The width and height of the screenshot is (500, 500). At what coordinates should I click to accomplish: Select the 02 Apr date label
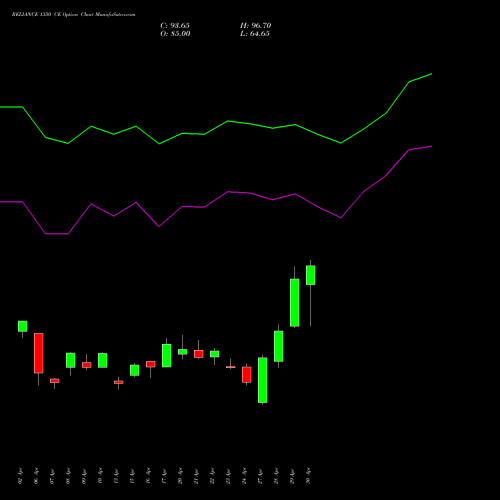(x=20, y=476)
